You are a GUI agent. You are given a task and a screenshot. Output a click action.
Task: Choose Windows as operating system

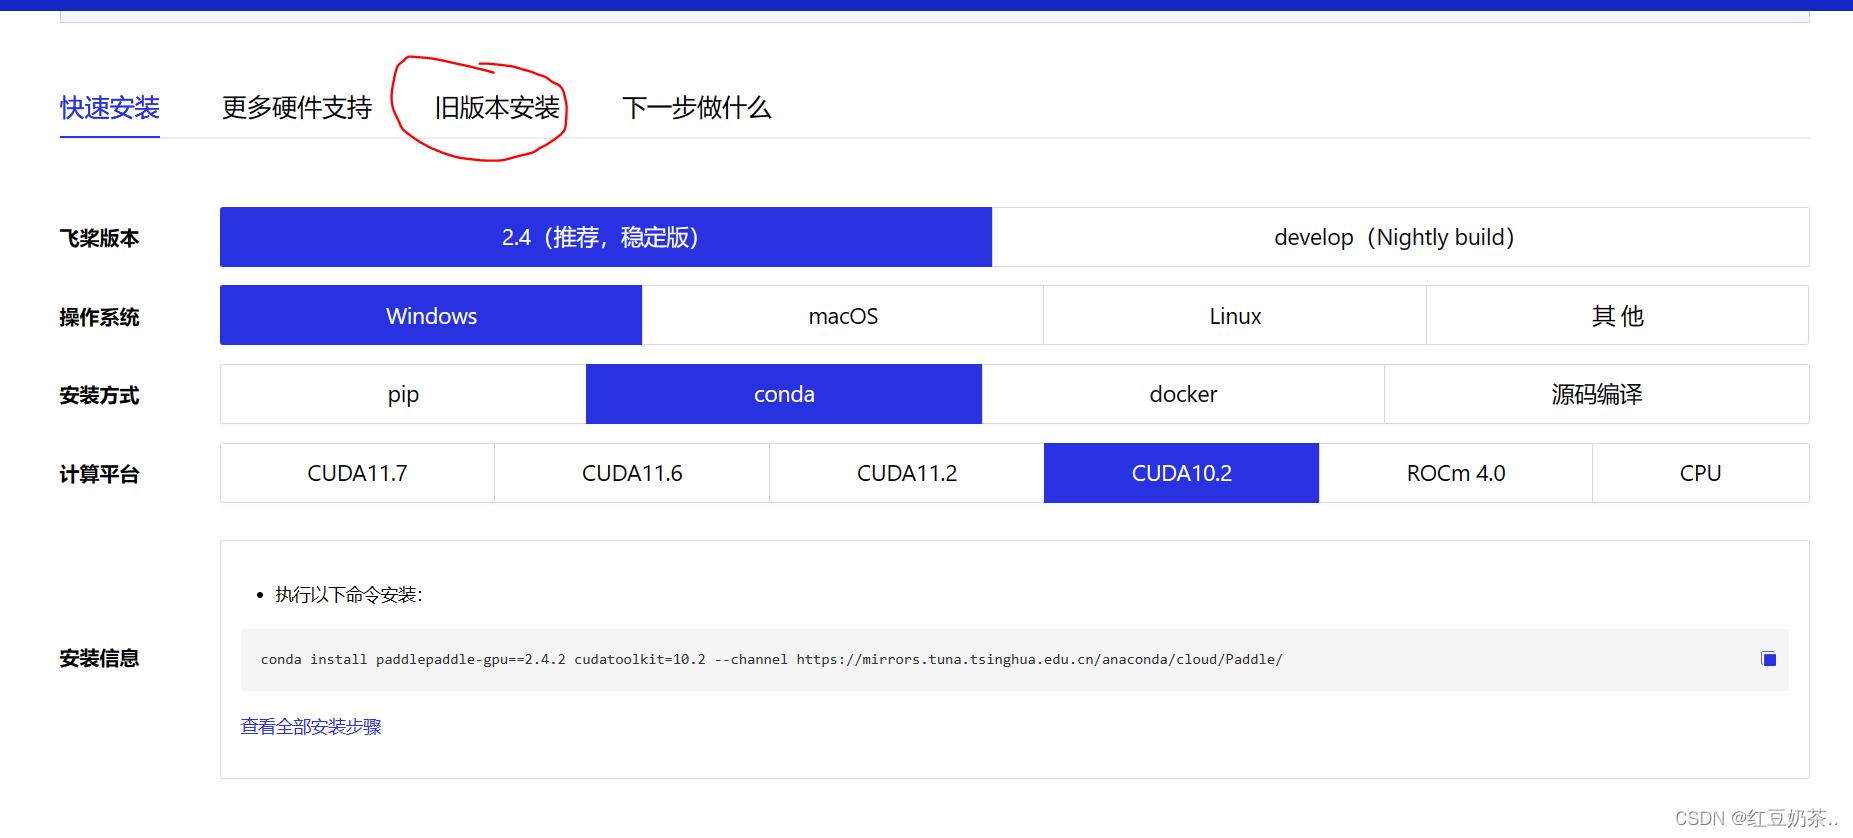431,316
